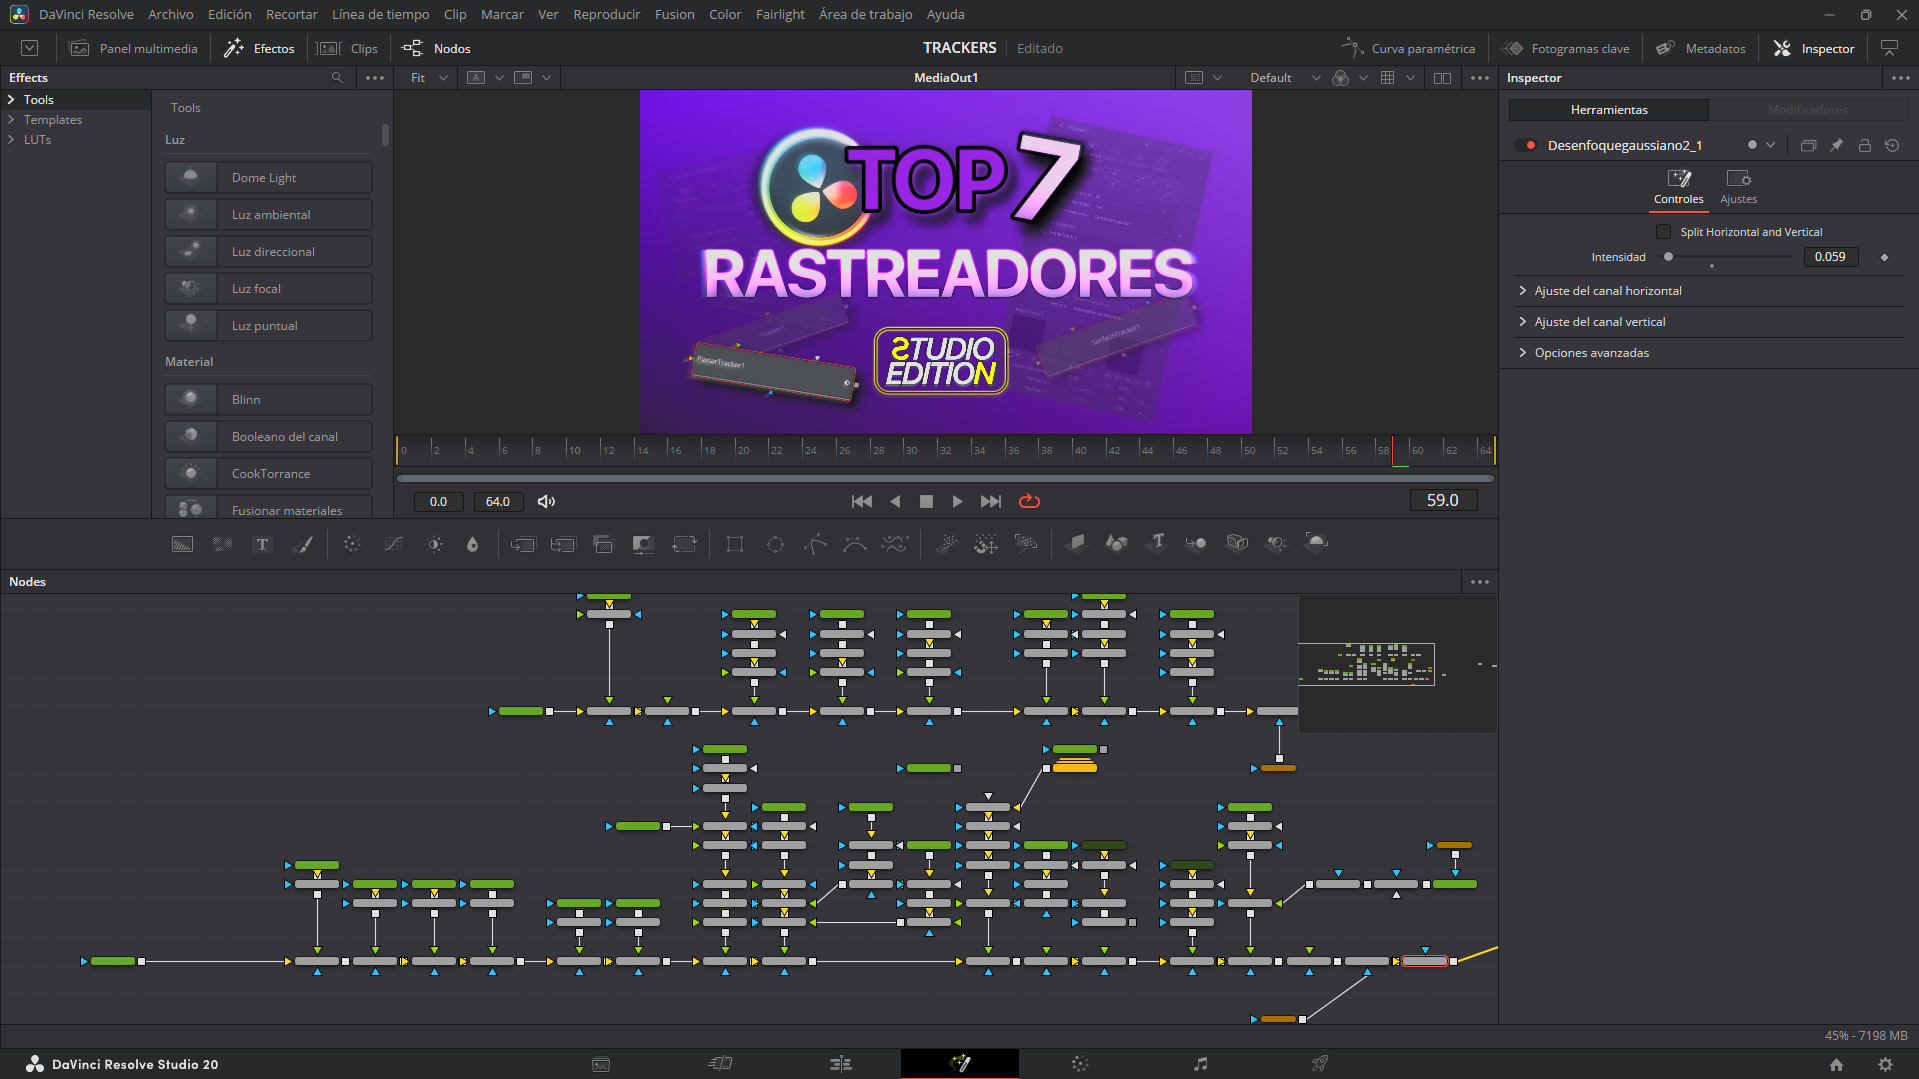The width and height of the screenshot is (1919, 1079).
Task: Open the Default viewer LUT dropdown
Action: pos(1285,78)
